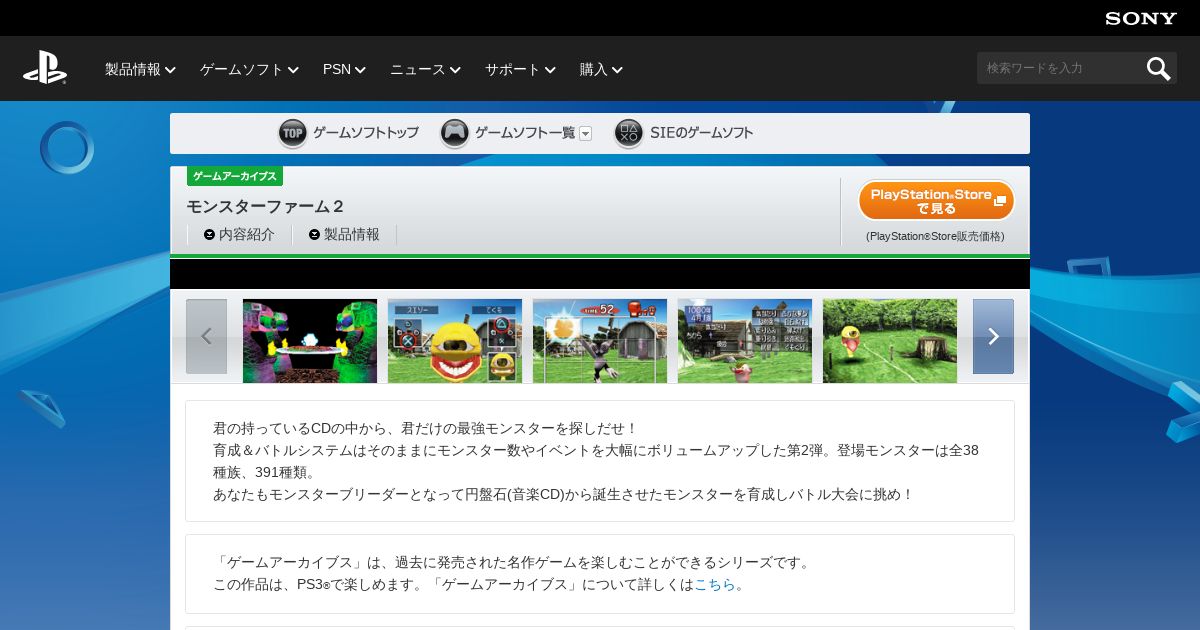
Task: Click the controller icon beside ゲームソフト一覧
Action: (x=455, y=133)
